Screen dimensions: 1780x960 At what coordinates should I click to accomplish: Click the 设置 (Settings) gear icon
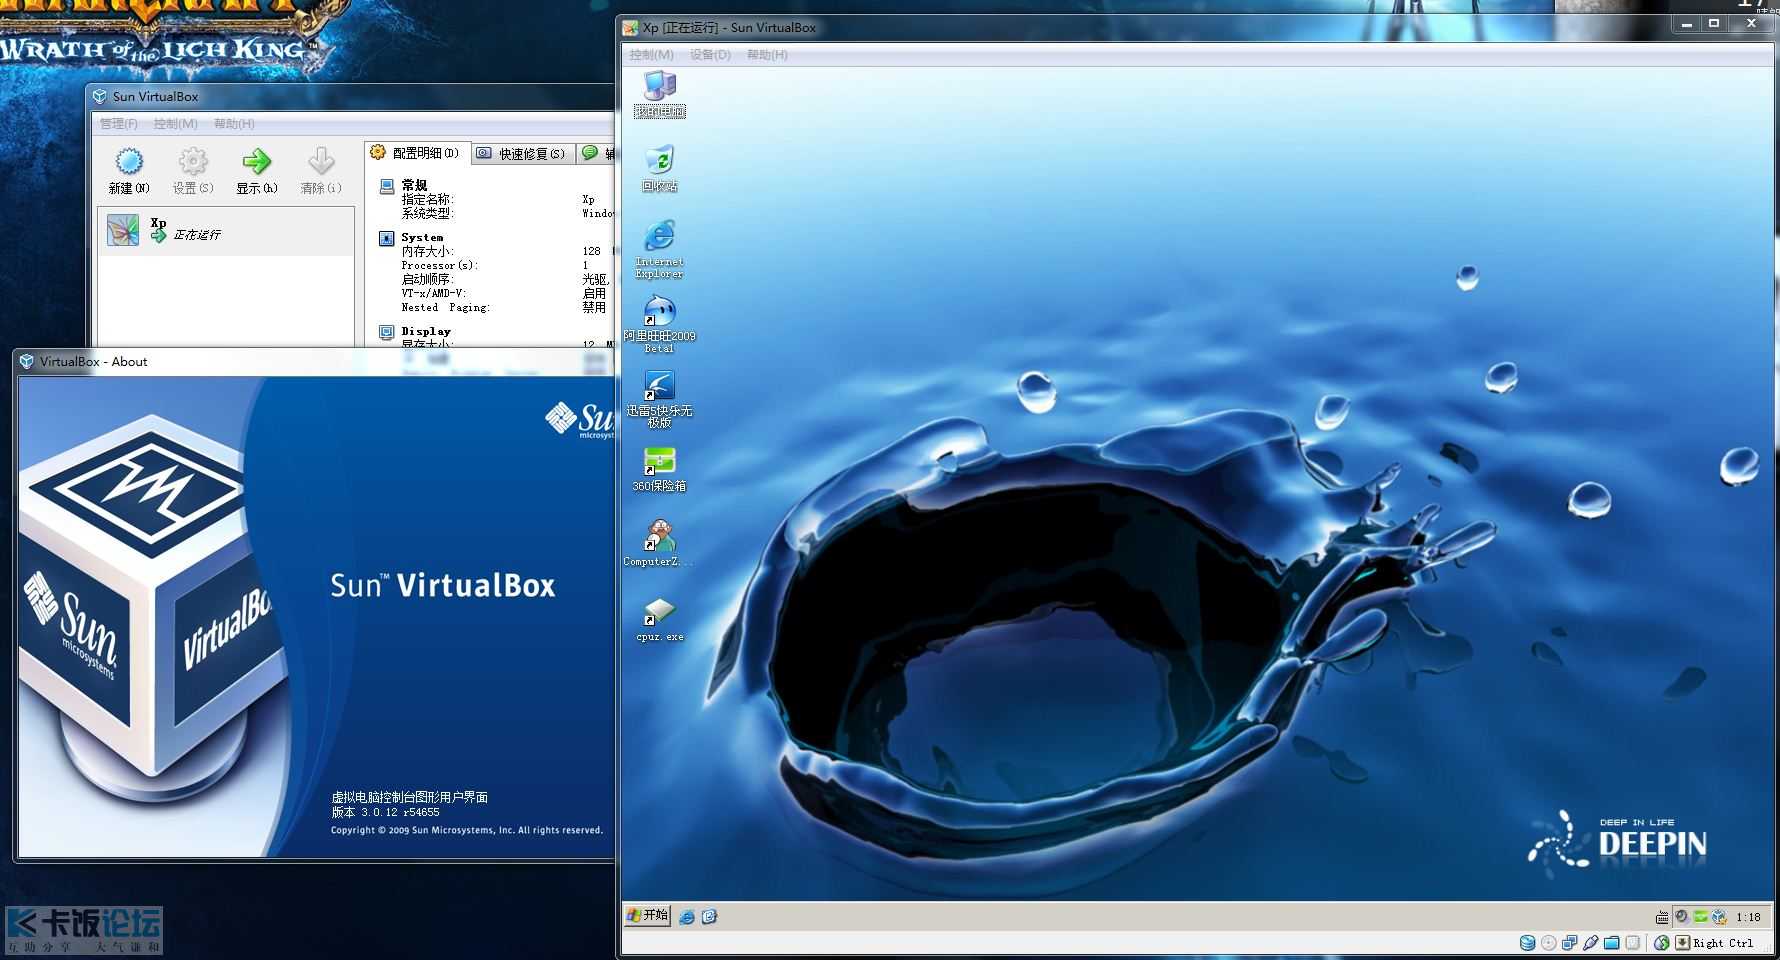(x=193, y=162)
